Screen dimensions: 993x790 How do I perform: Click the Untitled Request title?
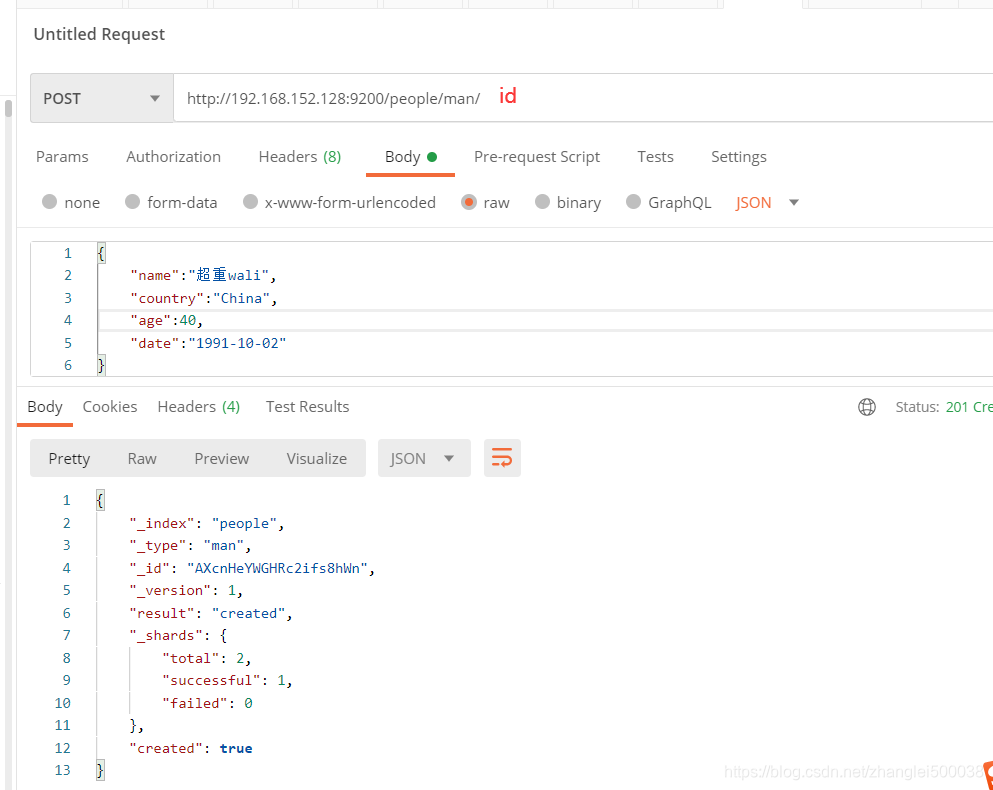(x=99, y=34)
